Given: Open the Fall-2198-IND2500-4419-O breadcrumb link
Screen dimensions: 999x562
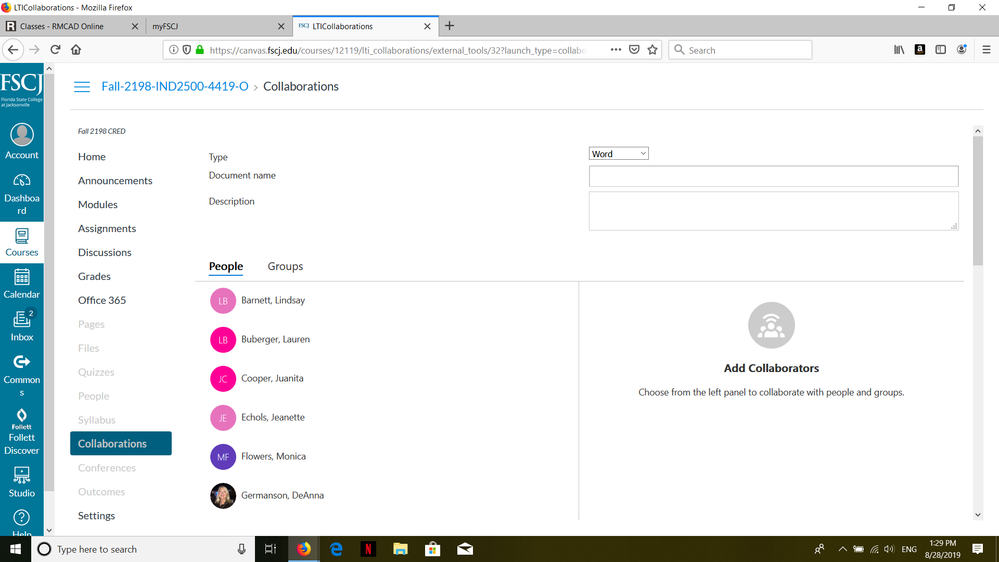Looking at the screenshot, I should click(175, 87).
